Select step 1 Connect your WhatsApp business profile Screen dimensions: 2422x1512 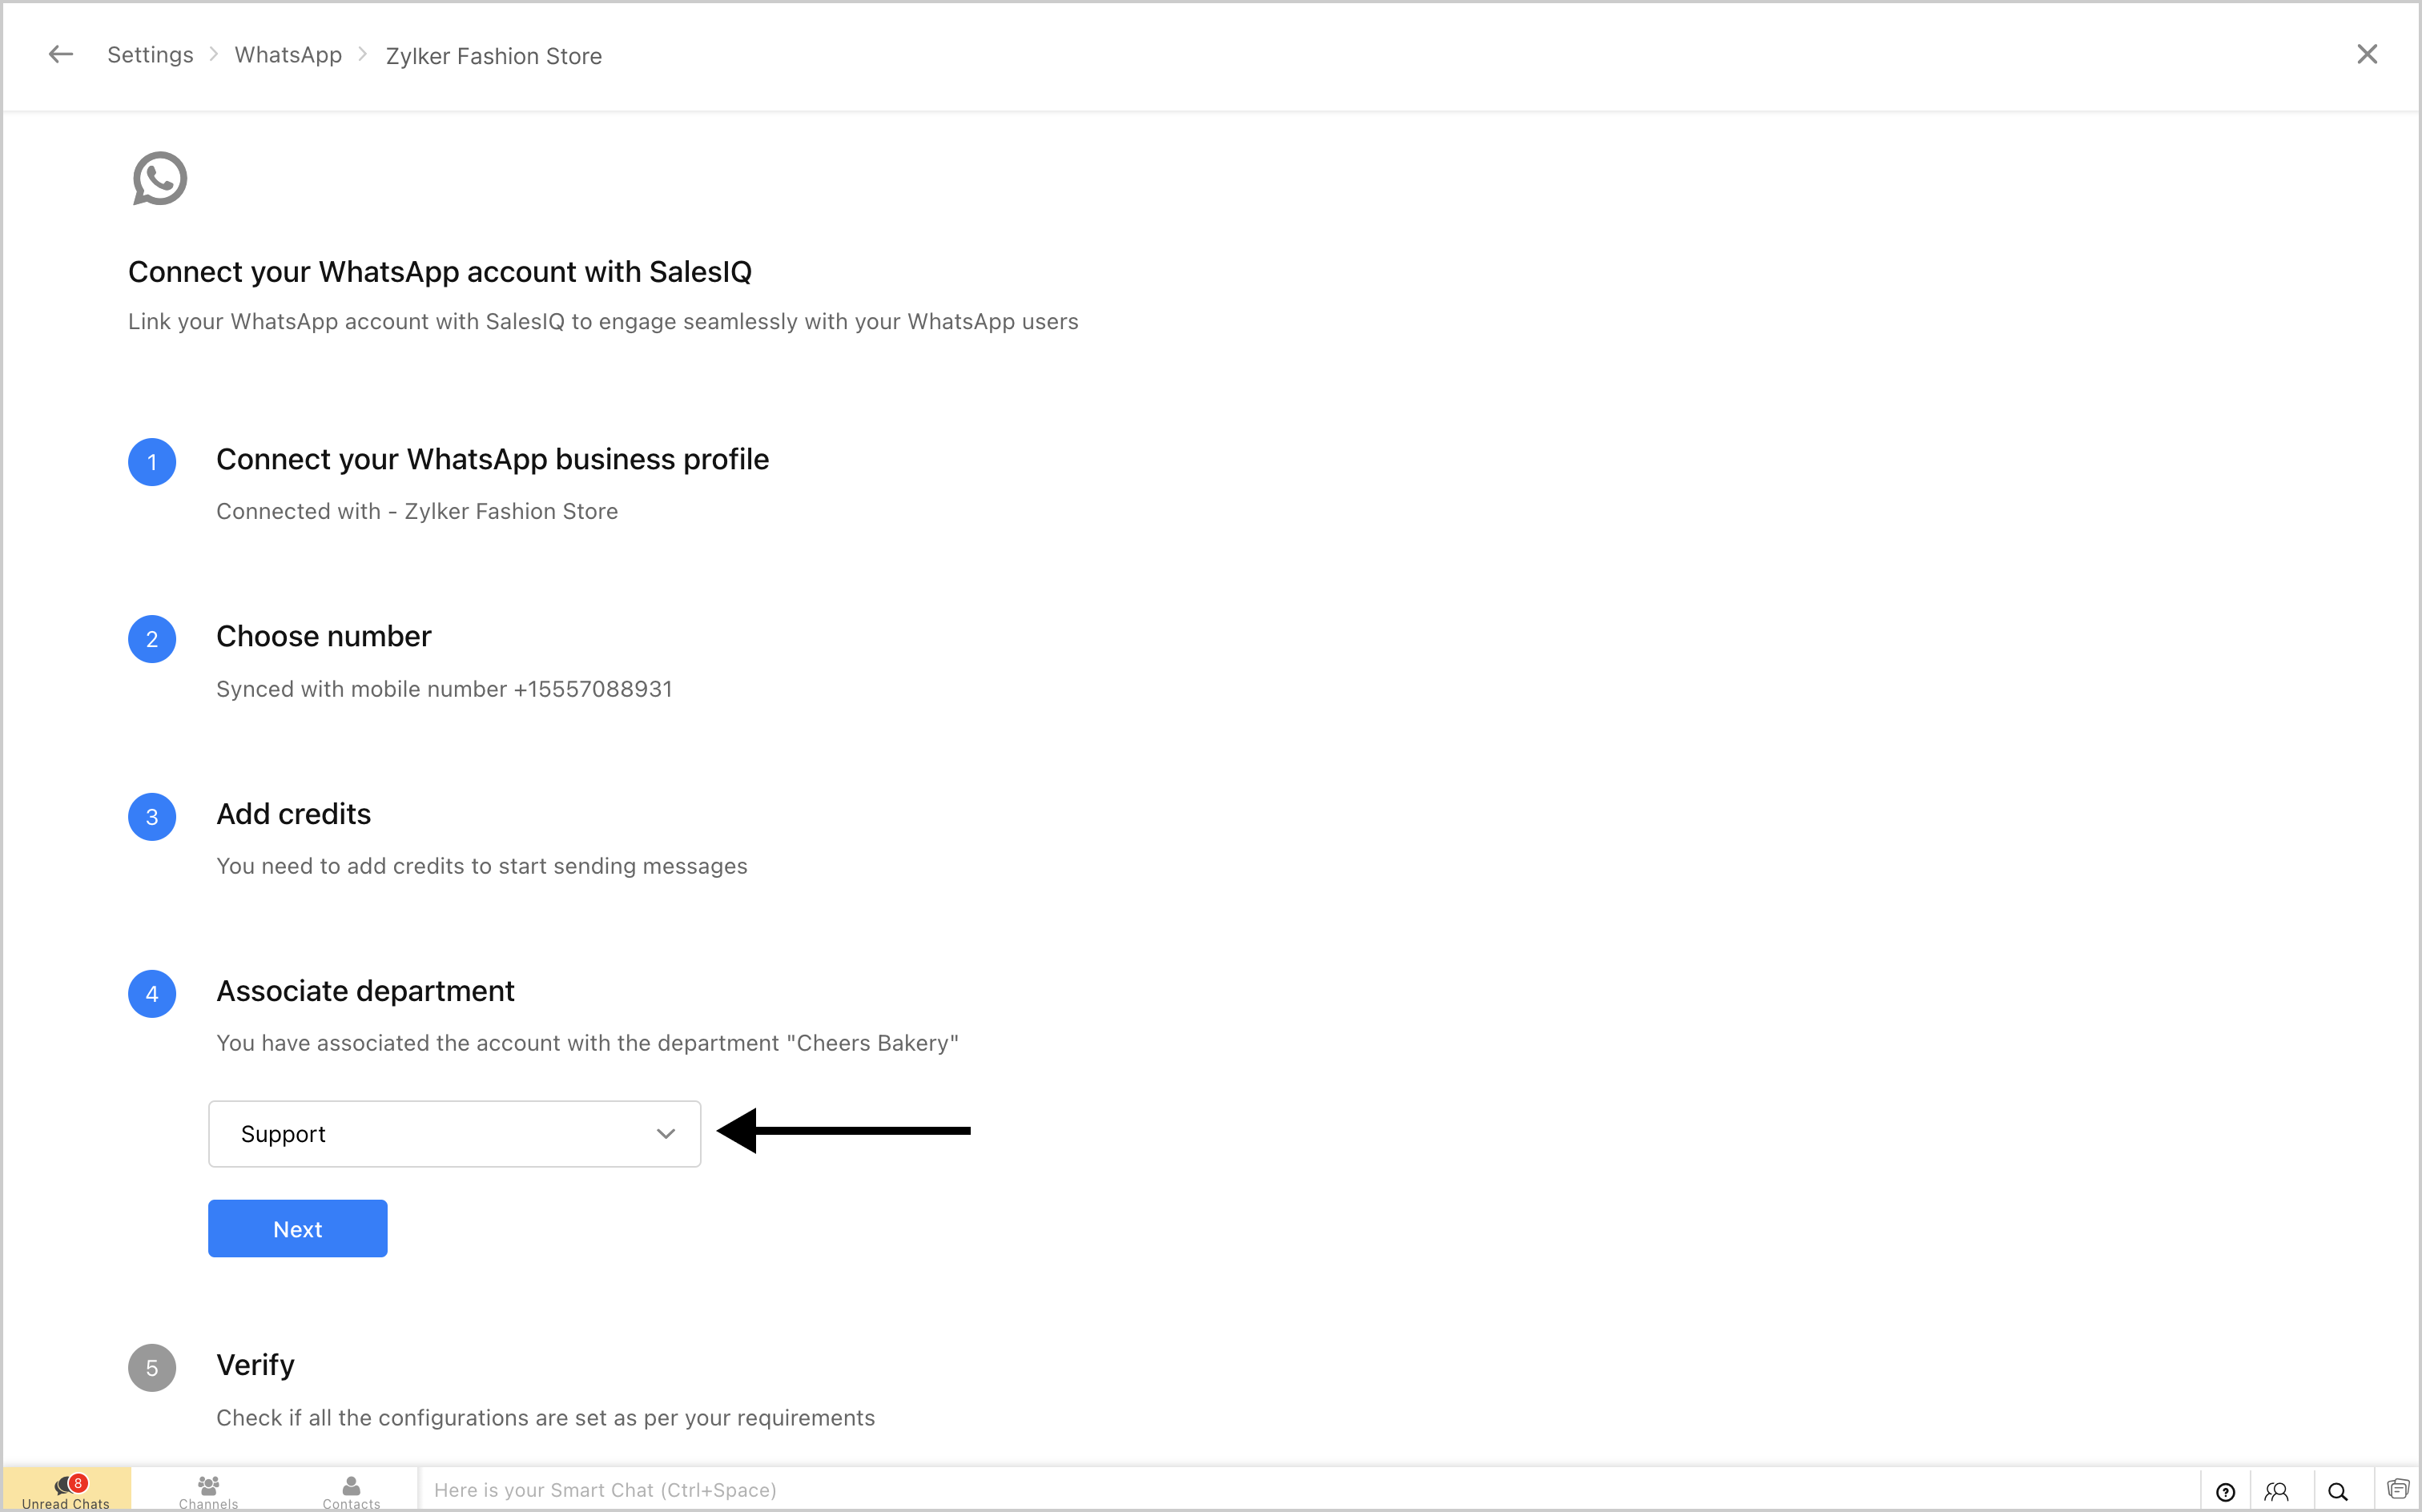point(492,459)
